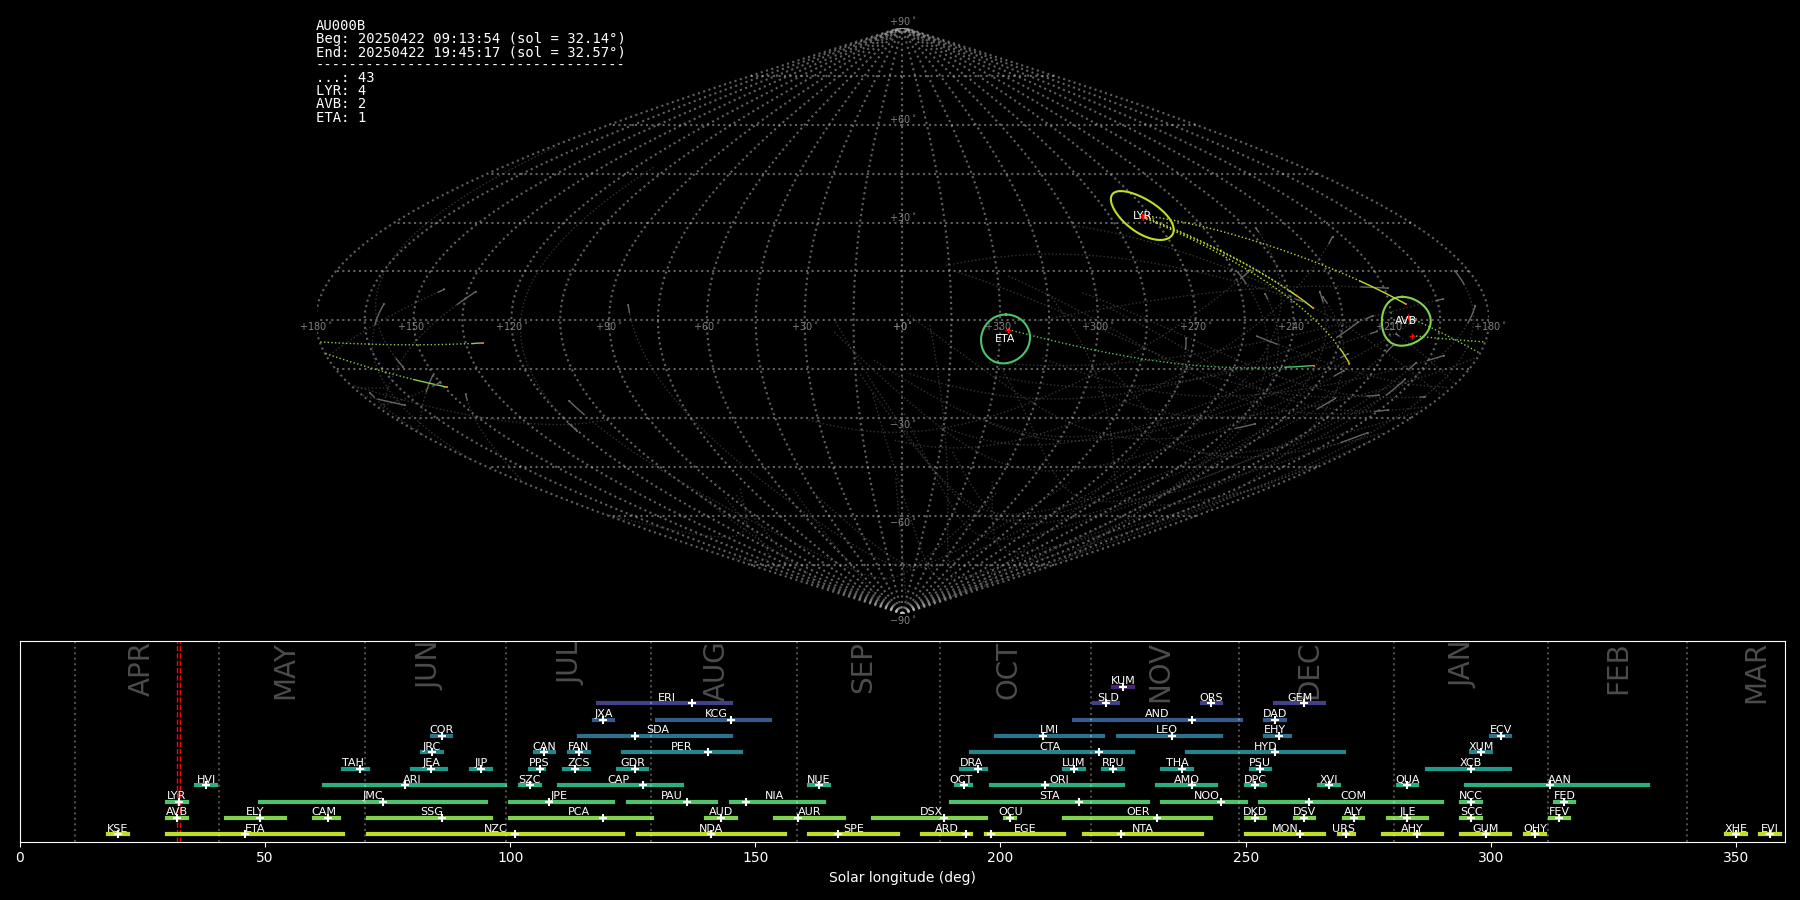Click the 350 tick on the solar longitude axis
The image size is (1800, 900).
click(1736, 857)
